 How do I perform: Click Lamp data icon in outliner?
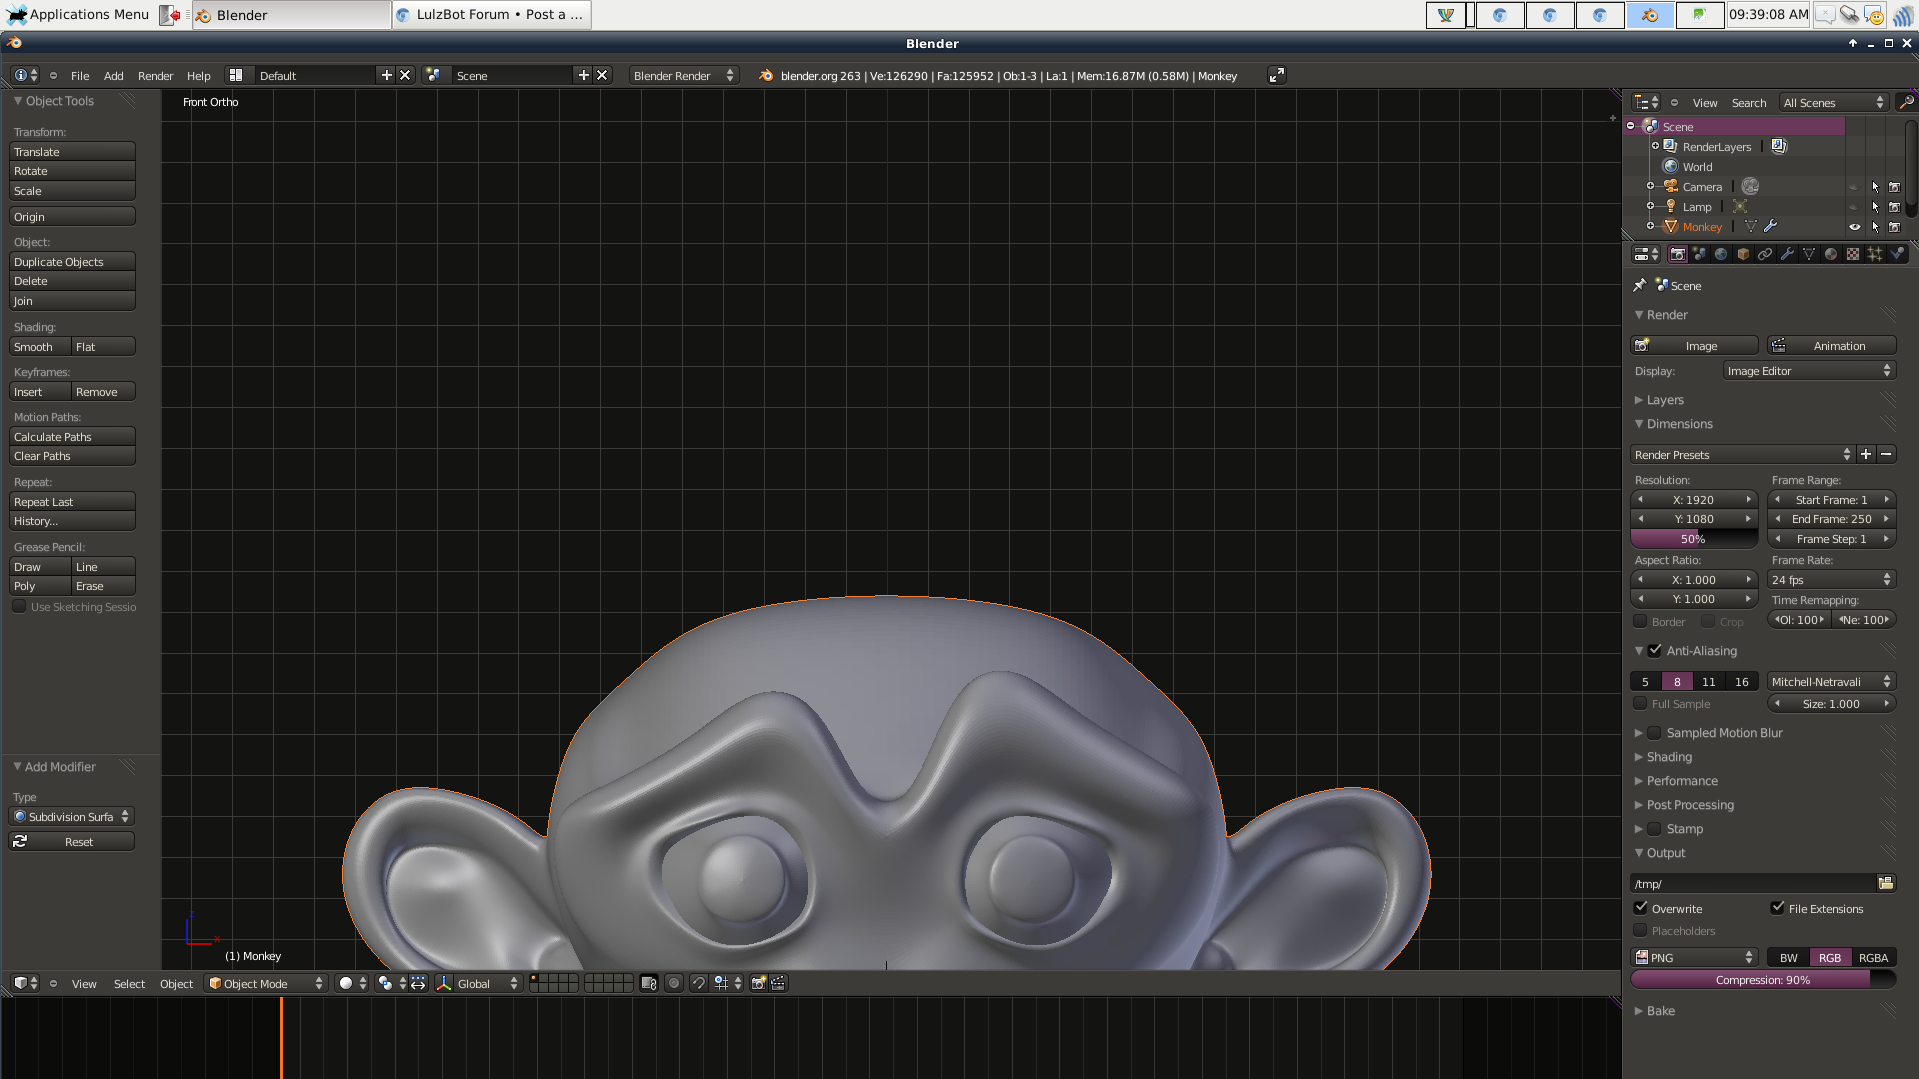[x=1740, y=207]
